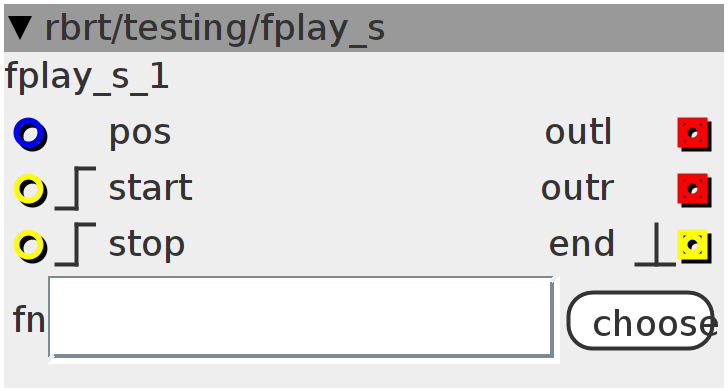Collapse the object with the title bar triangle
728x392 pixels.
(x=20, y=28)
